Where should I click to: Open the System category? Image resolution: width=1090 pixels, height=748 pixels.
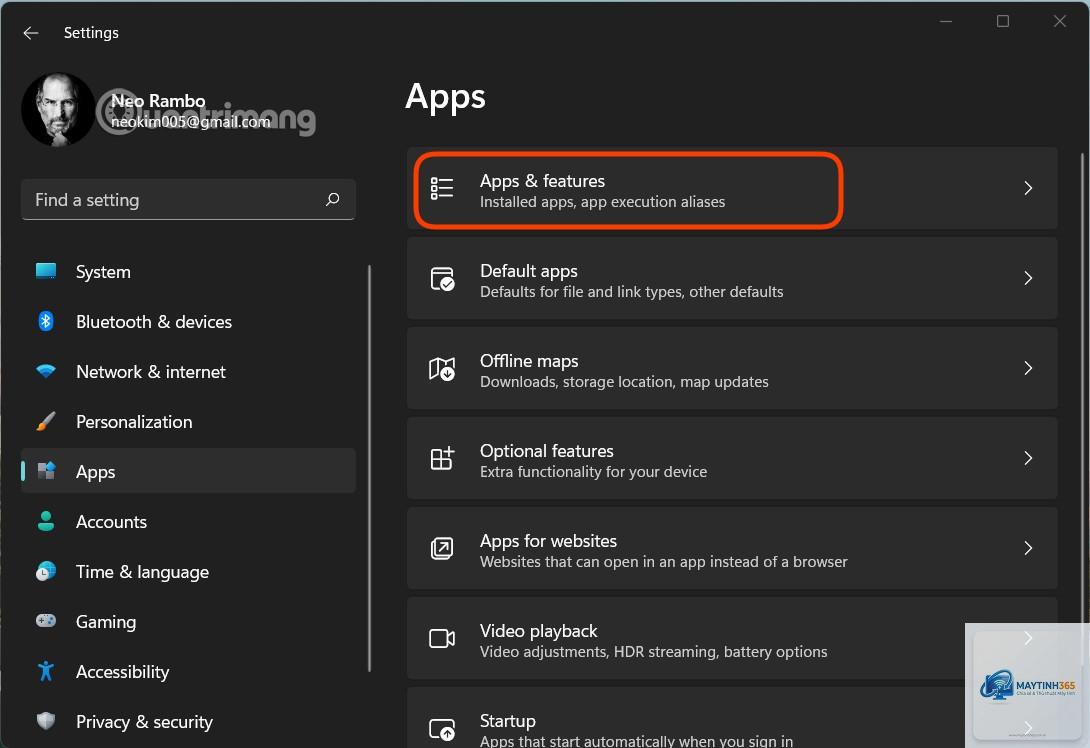coord(188,271)
